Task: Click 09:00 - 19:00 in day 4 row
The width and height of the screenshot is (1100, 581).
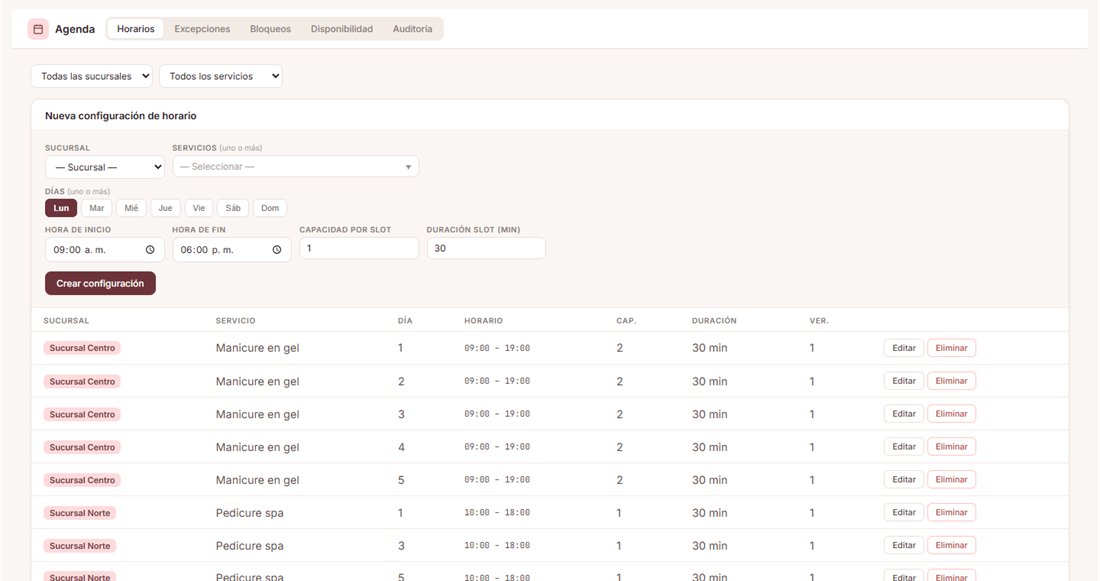Action: click(497, 447)
